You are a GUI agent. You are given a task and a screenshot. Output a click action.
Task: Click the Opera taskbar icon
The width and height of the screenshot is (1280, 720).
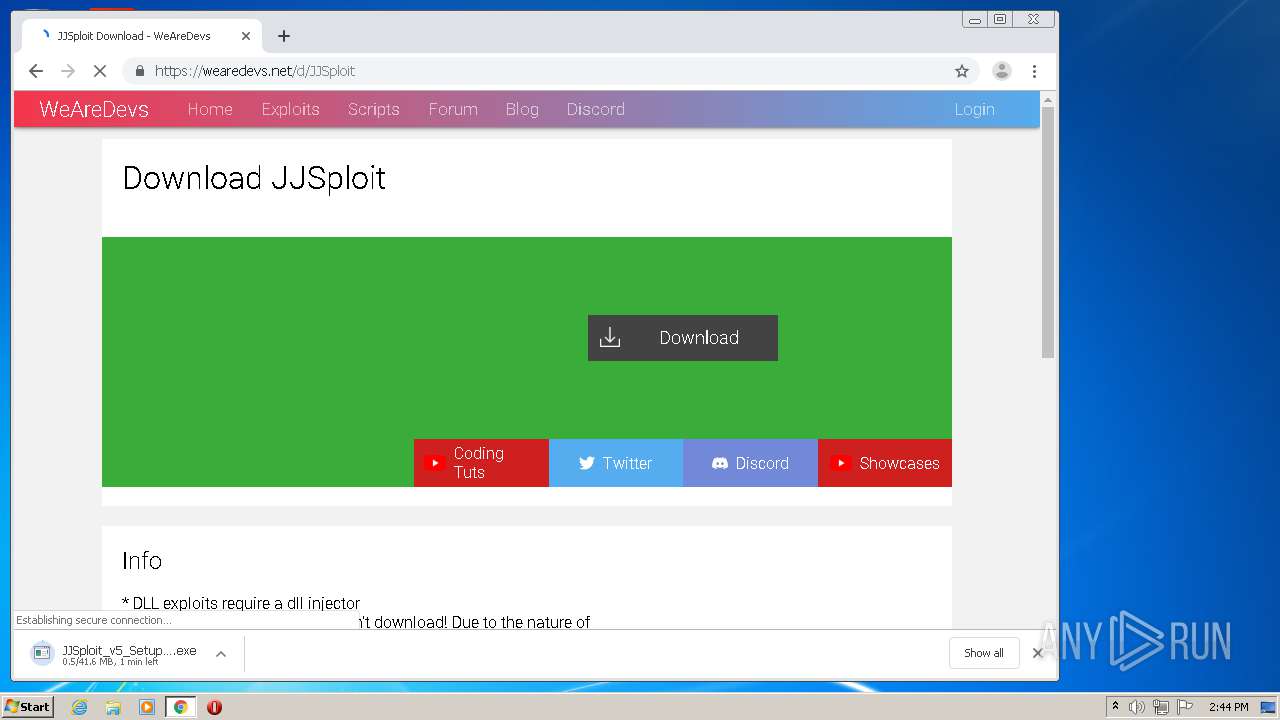click(x=214, y=707)
